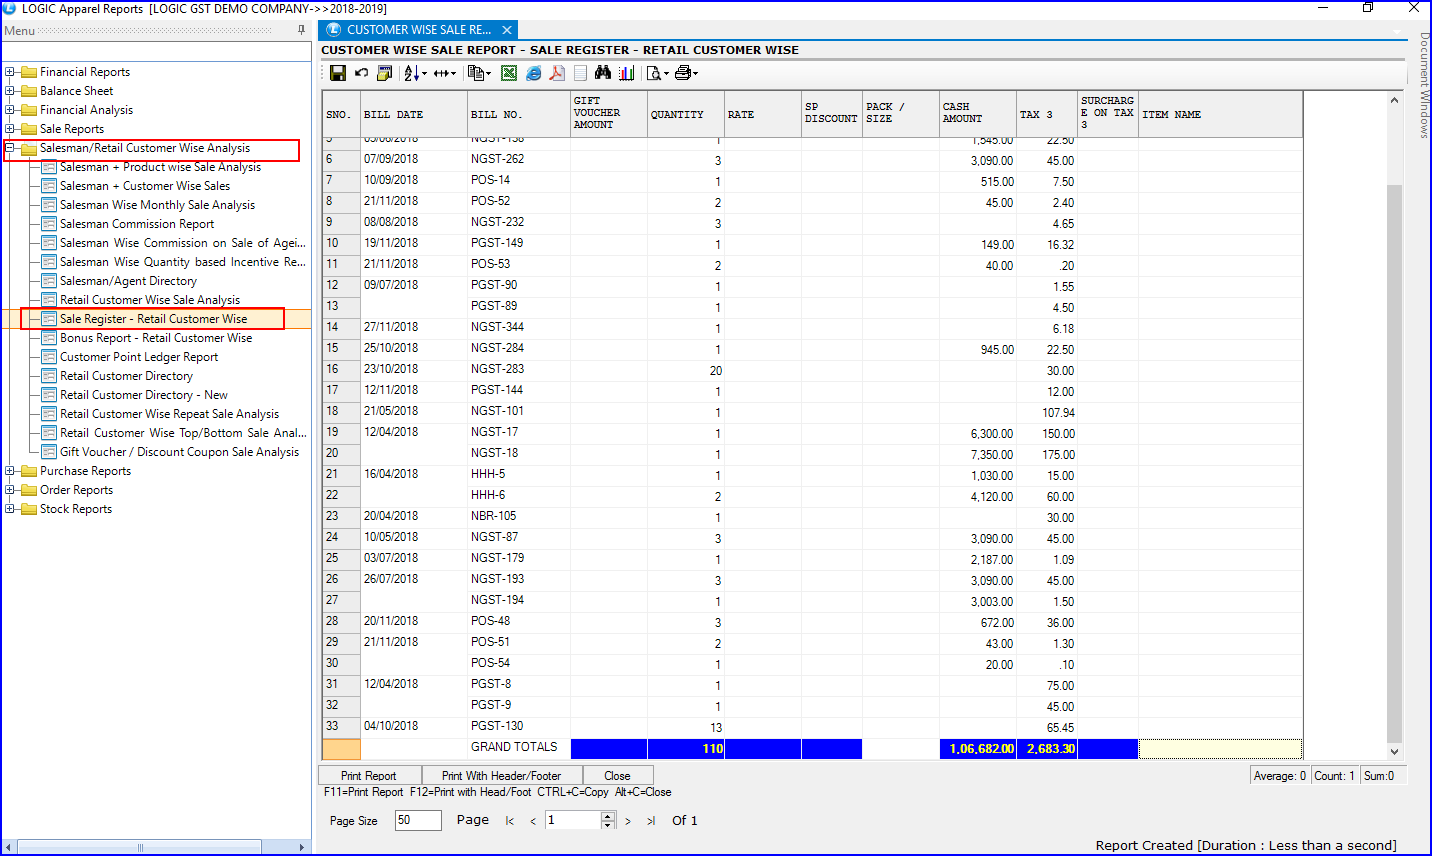Expand the Stock Reports folder
This screenshot has width=1432, height=856.
[x=10, y=509]
